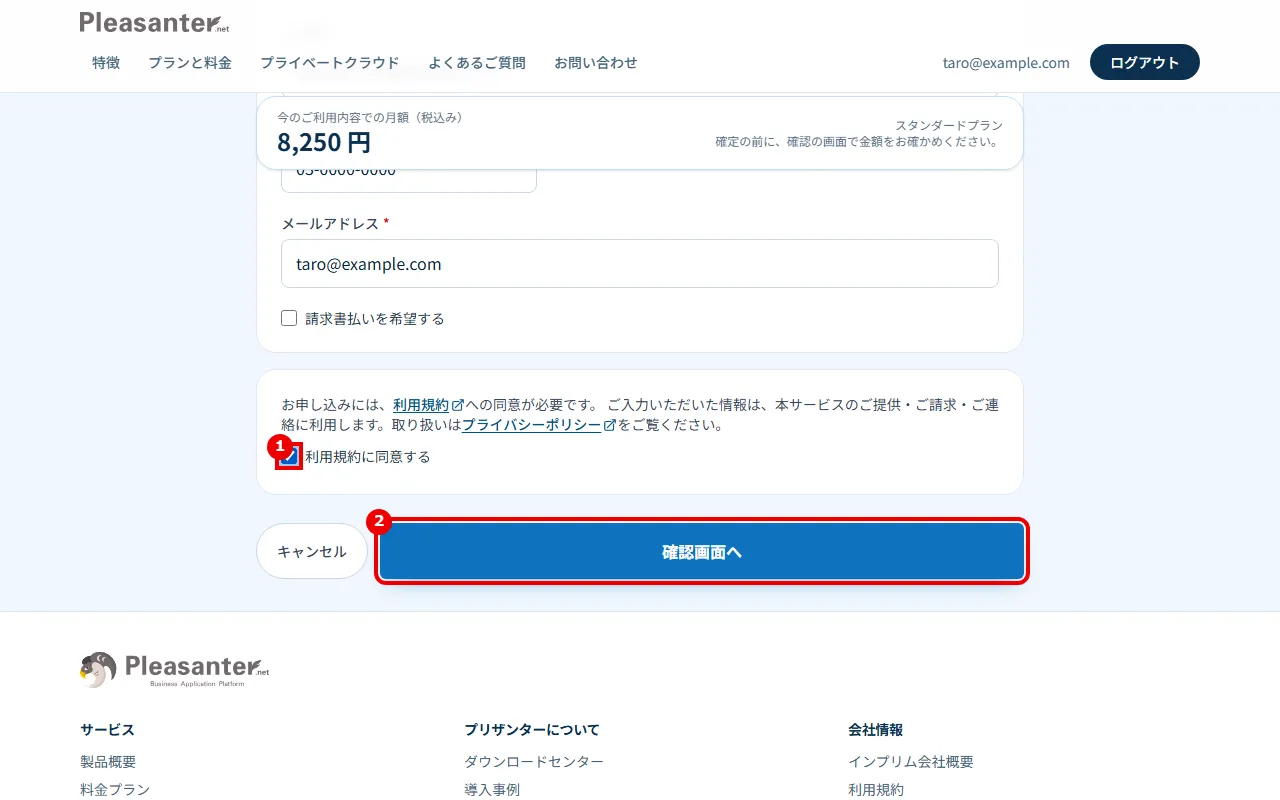The height and width of the screenshot is (800, 1280).
Task: Click the キャンセル button
Action: (x=312, y=551)
